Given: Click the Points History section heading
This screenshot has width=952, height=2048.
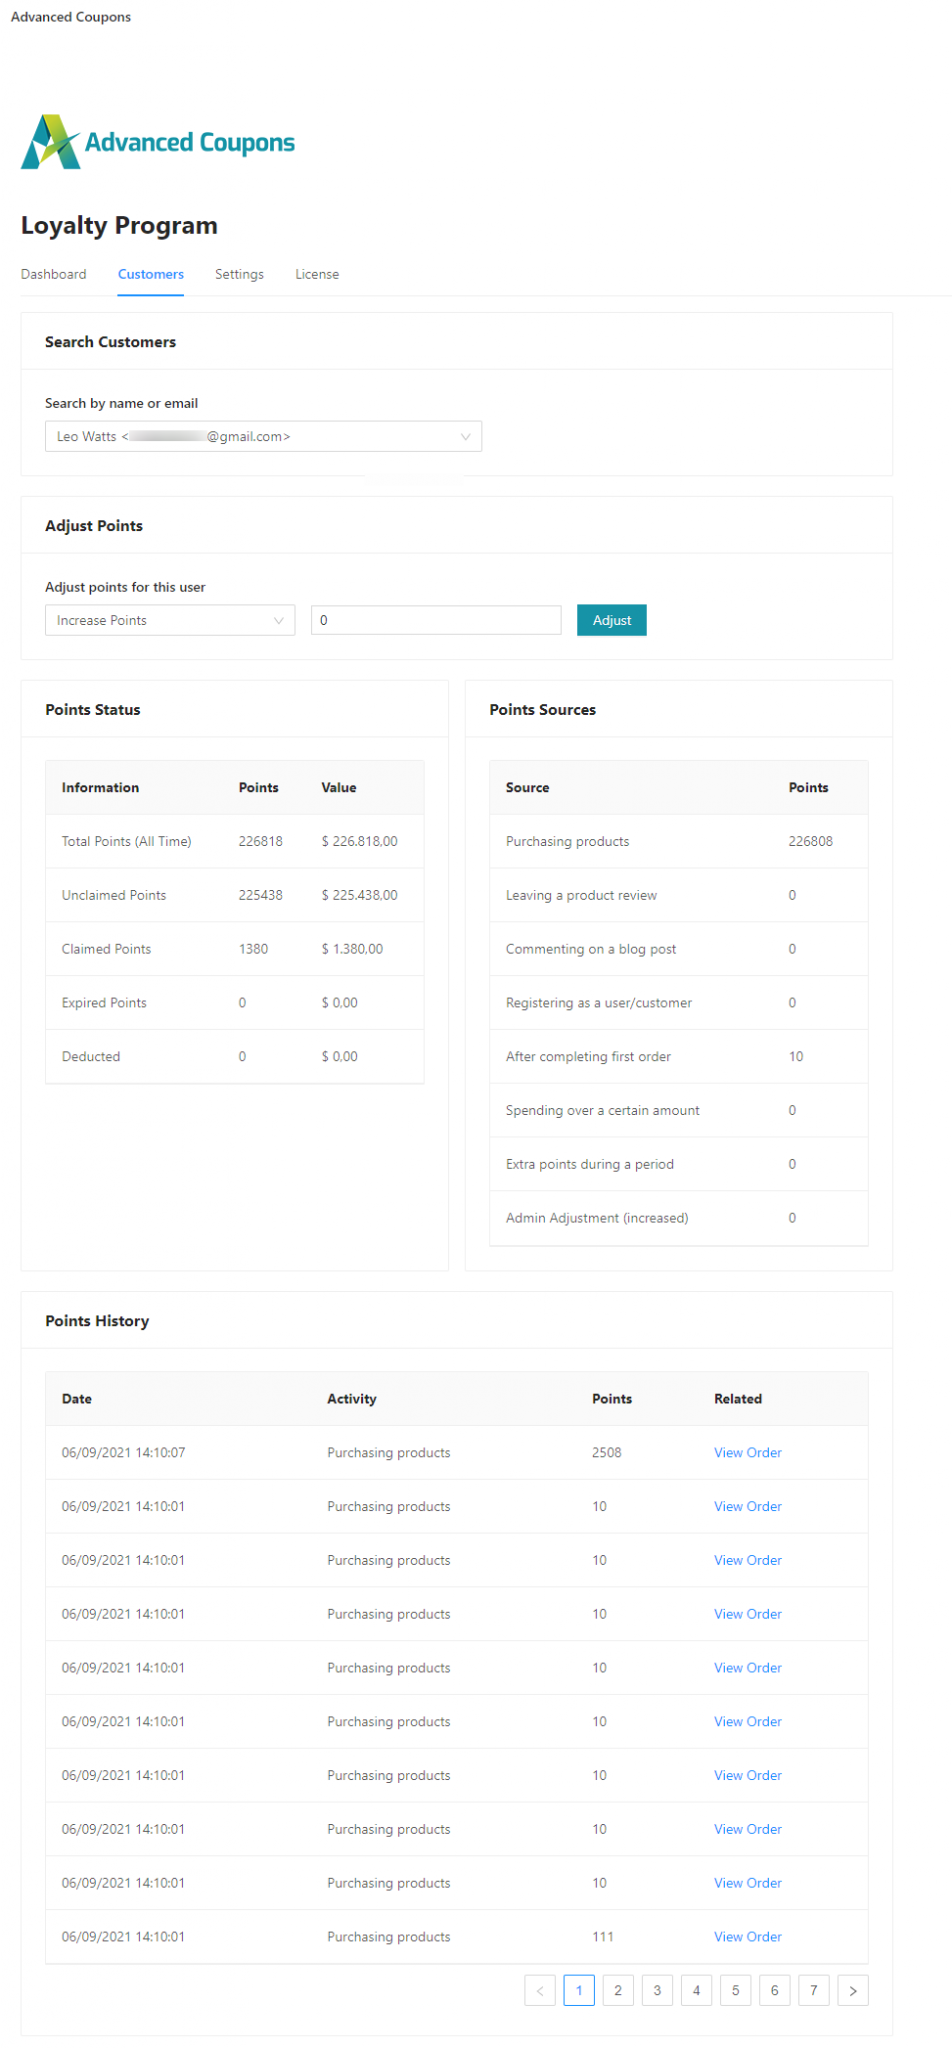Looking at the screenshot, I should (x=97, y=1321).
